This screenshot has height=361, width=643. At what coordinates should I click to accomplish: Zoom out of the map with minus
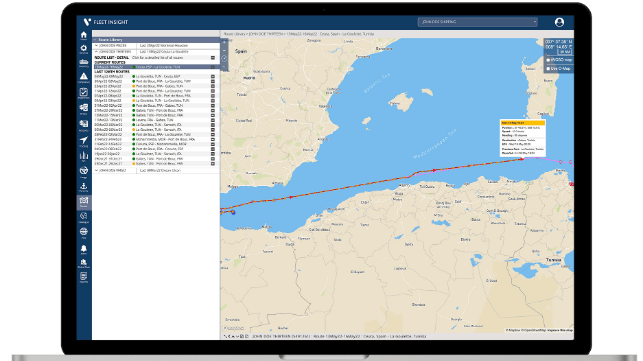(224, 50)
